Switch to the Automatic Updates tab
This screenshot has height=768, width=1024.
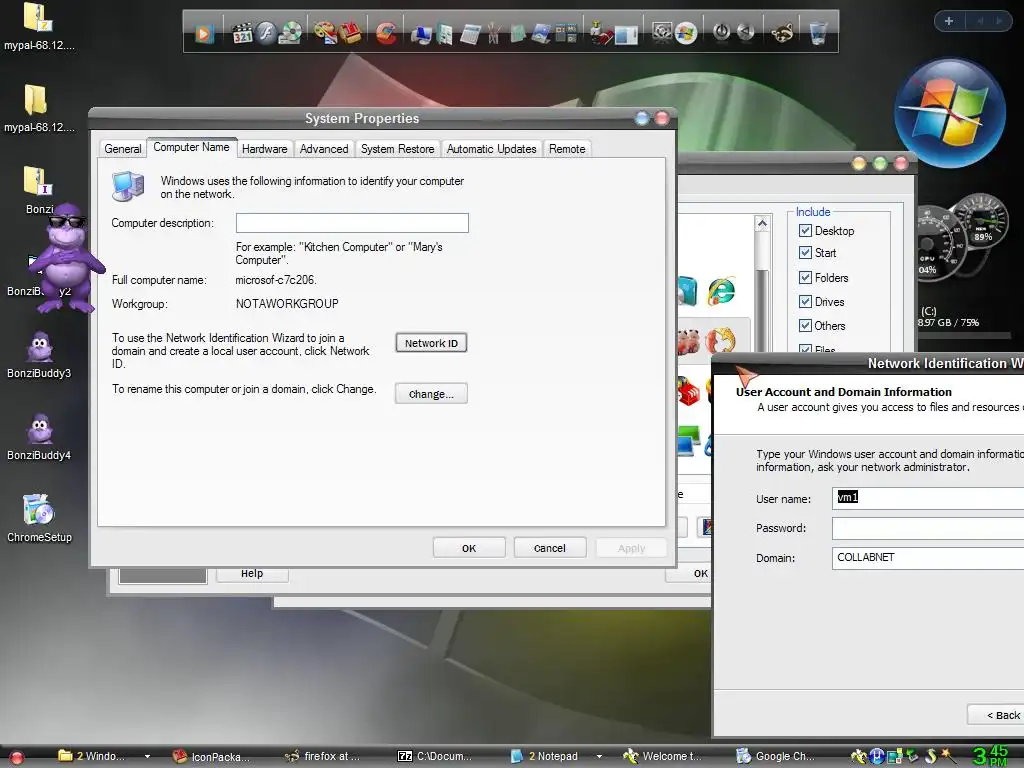click(491, 149)
